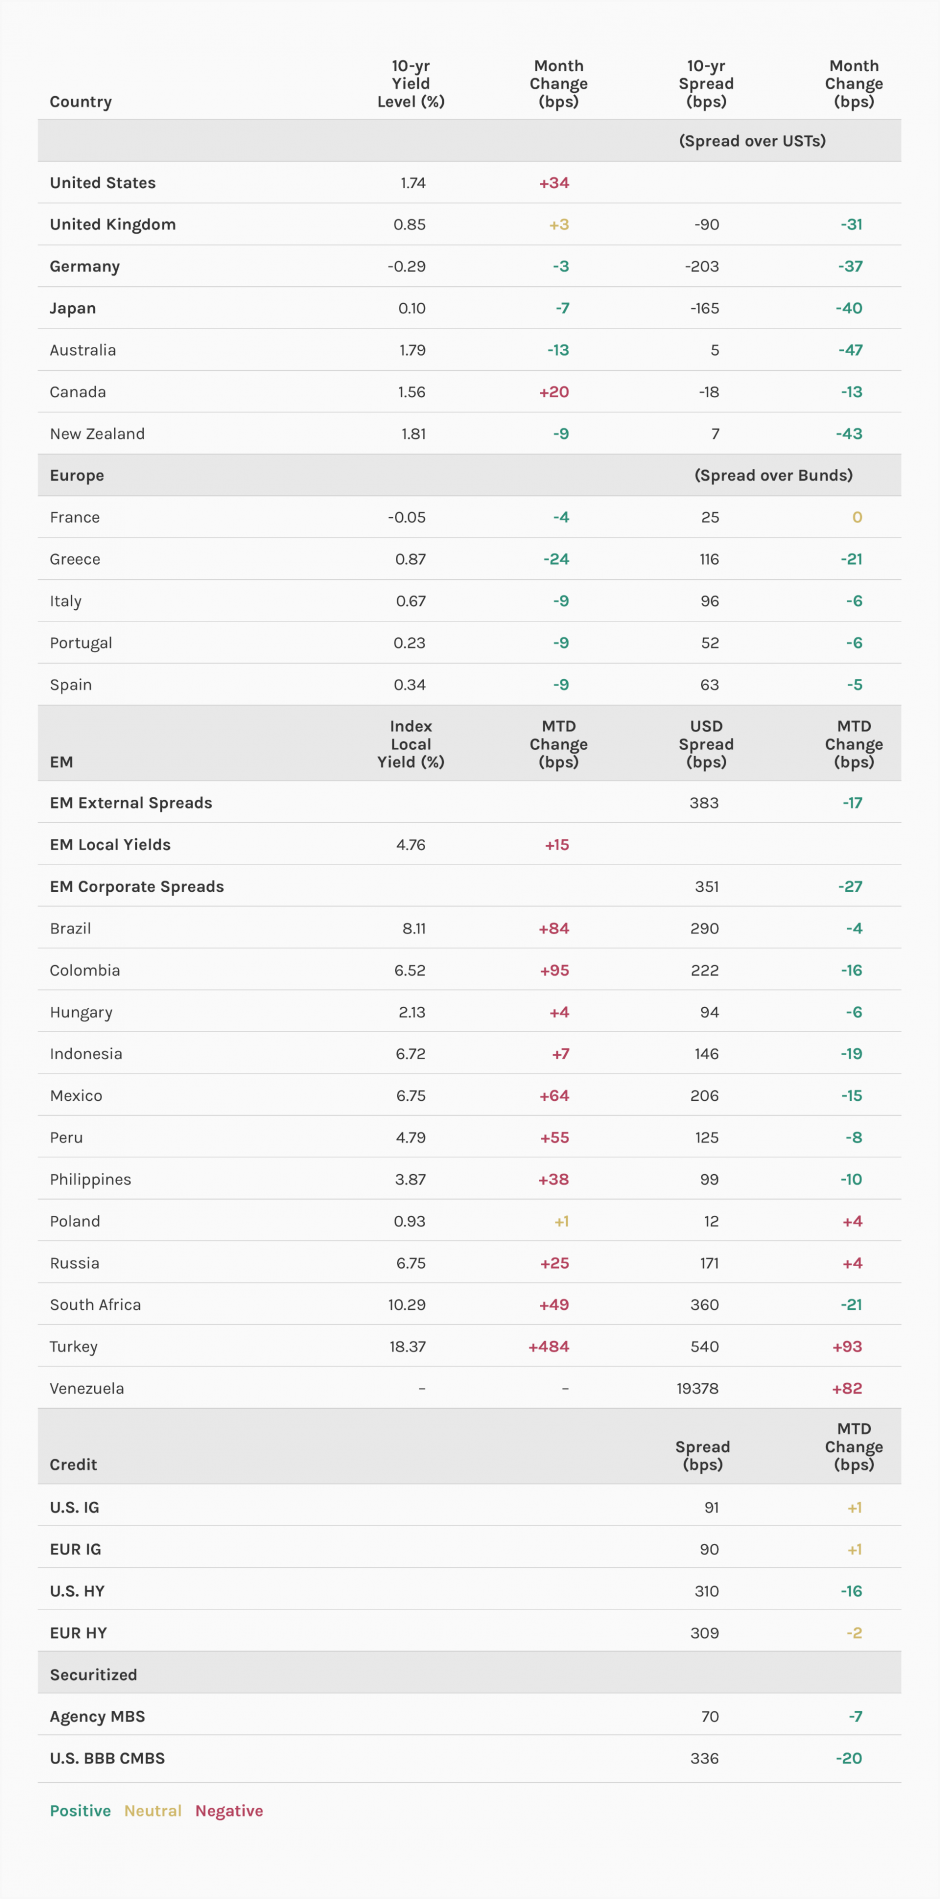Click the U.S. HY spread value 310
The width and height of the screenshot is (940, 1899).
[x=706, y=1591]
